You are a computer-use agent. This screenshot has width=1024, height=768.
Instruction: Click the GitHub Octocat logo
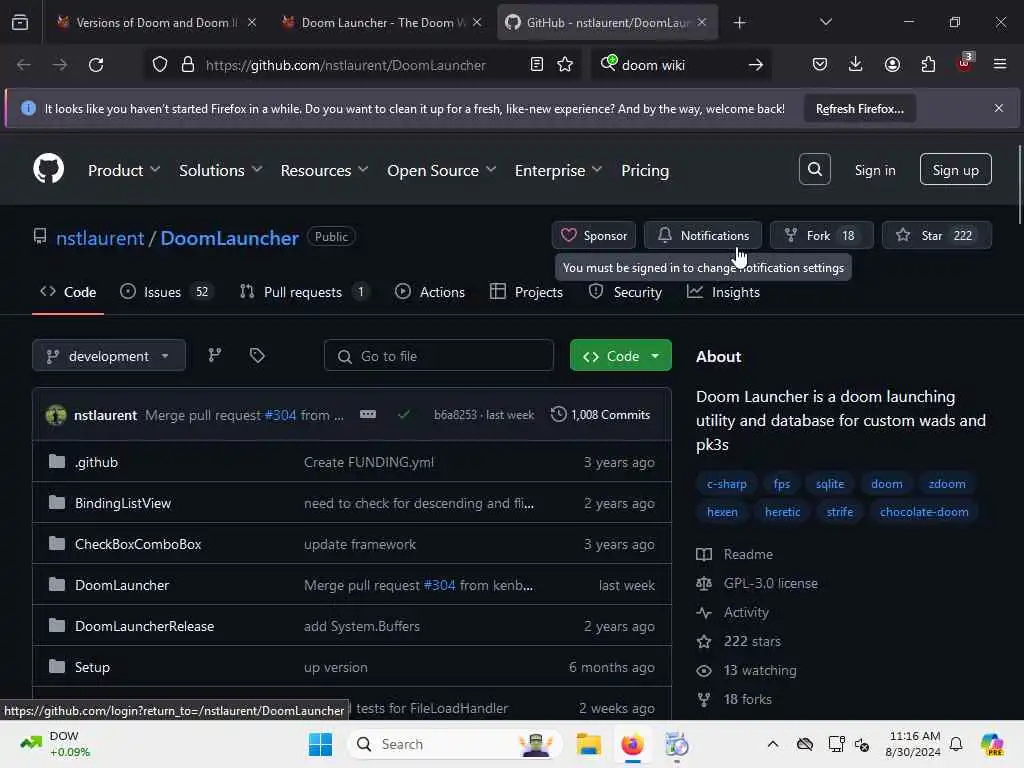49,168
